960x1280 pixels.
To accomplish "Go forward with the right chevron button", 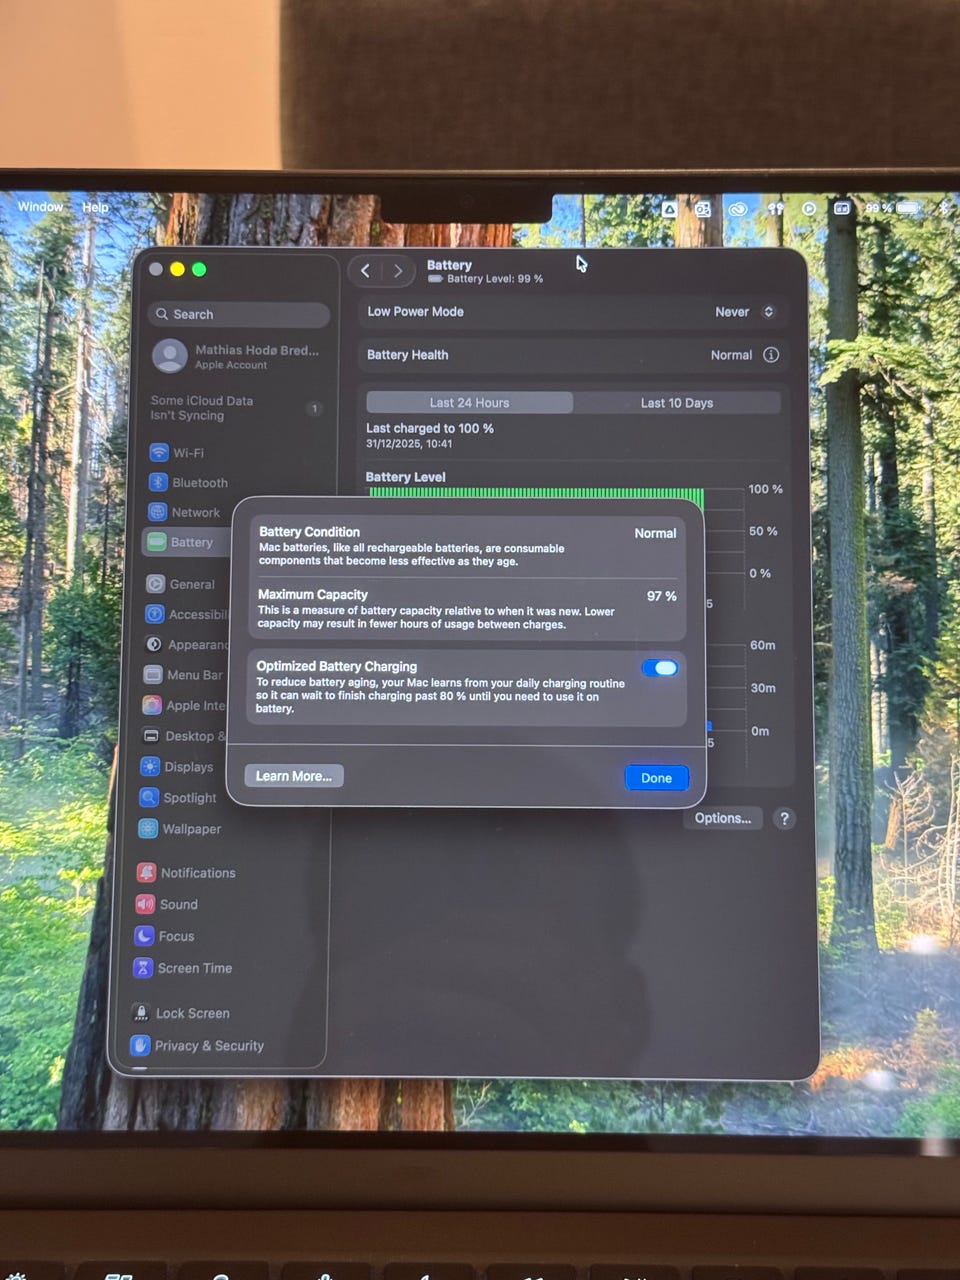I will point(398,271).
